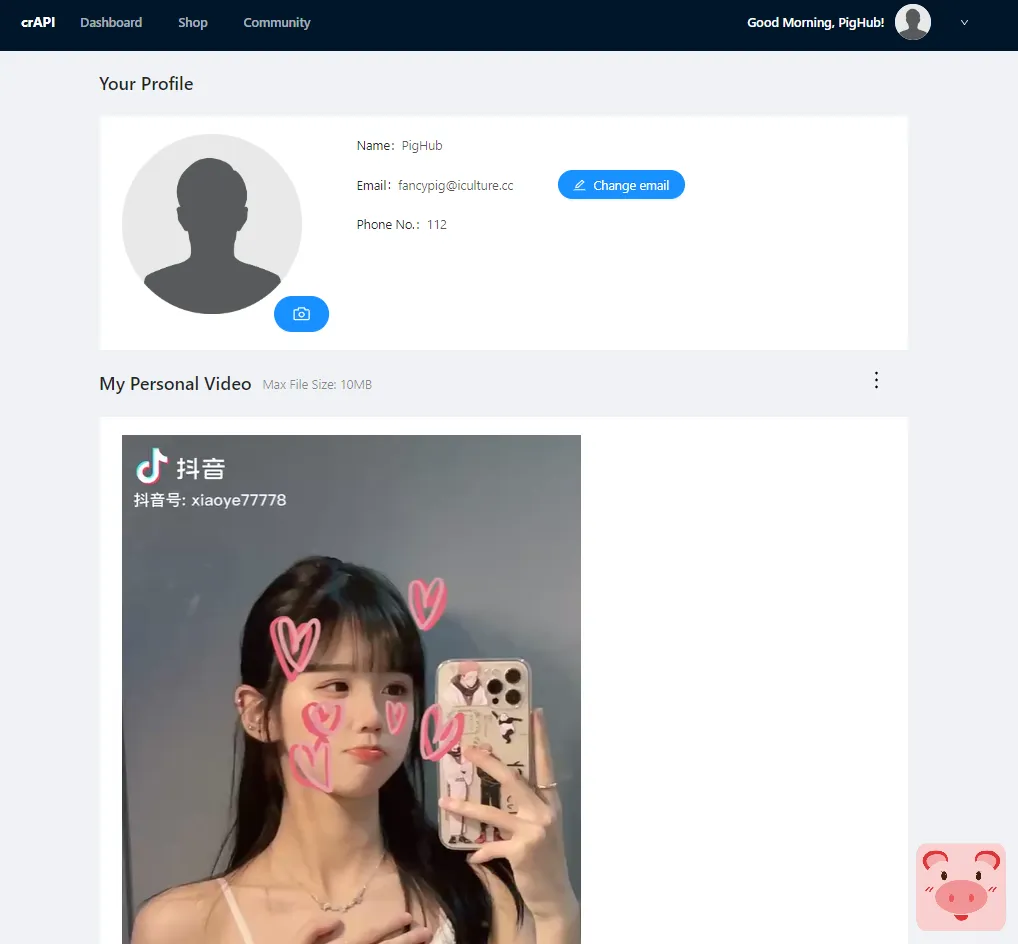Click the Max File Size: 10MB note

point(317,384)
